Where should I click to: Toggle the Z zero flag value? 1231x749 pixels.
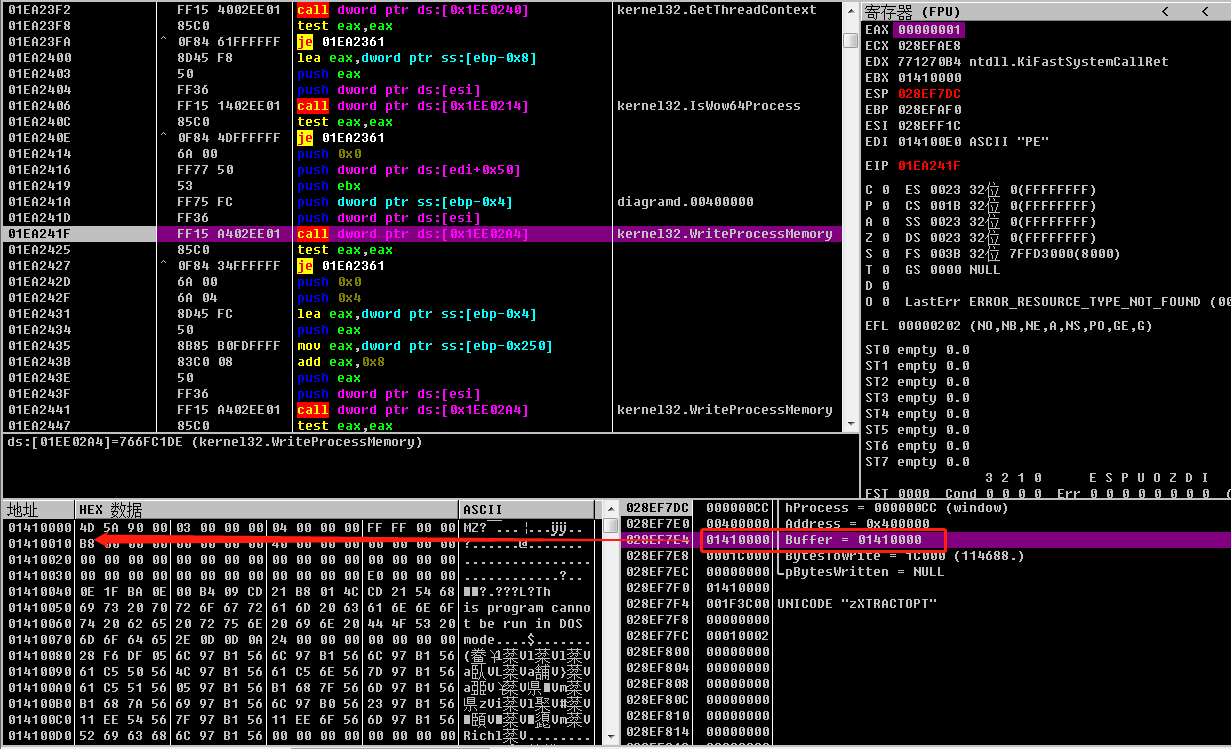pyautogui.click(x=885, y=238)
